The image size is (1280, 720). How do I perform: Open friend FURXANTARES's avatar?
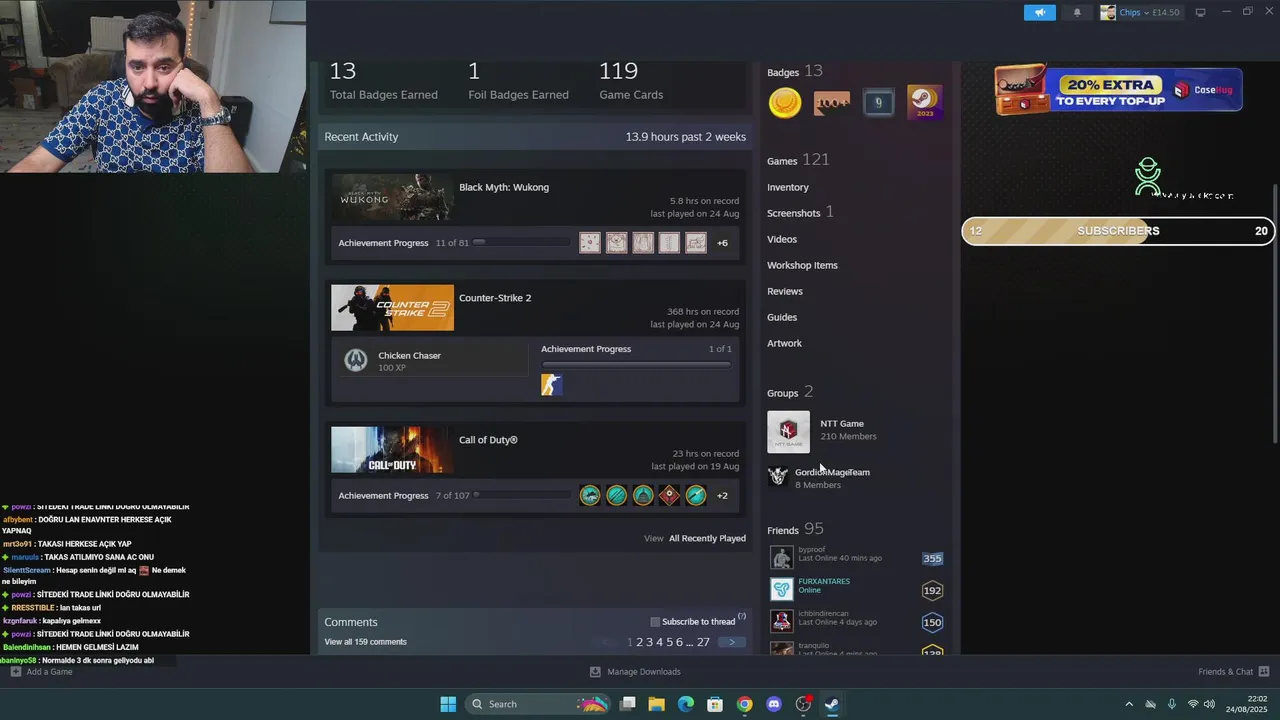(x=781, y=589)
